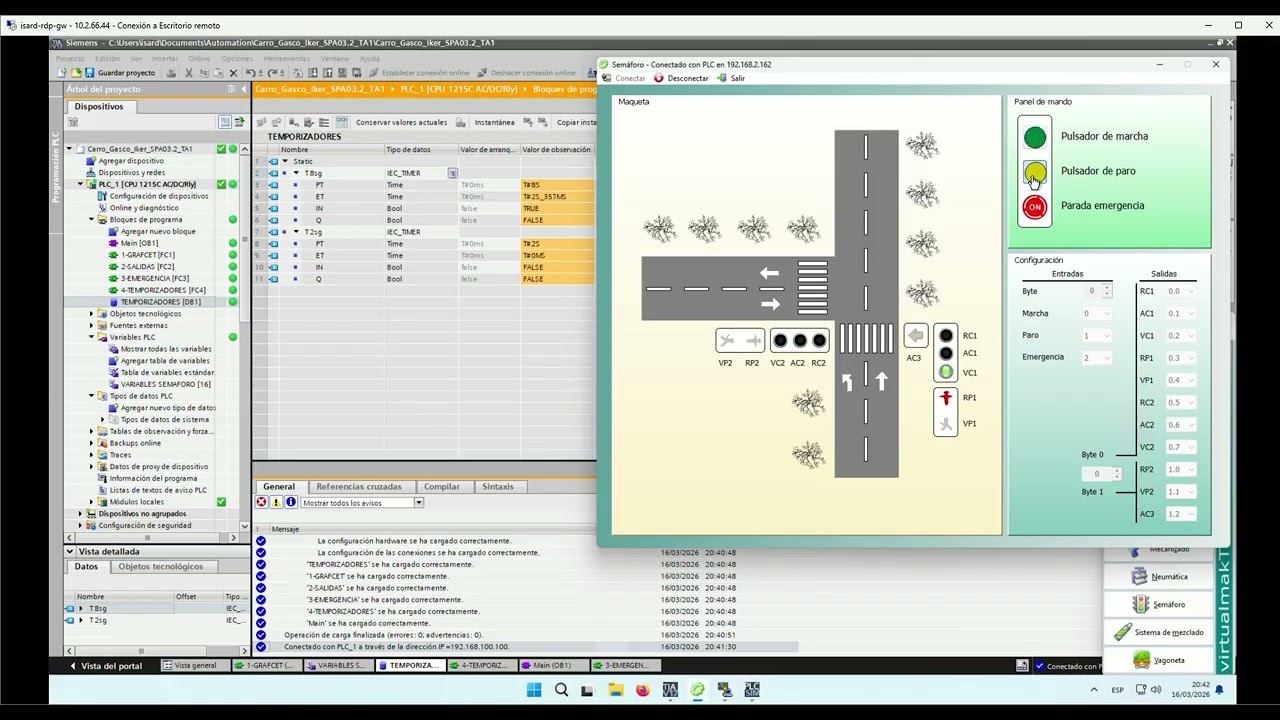Image resolution: width=1280 pixels, height=720 pixels.
Task: Select 1-GRAFCET [FC1] block in tree
Action: pyautogui.click(x=147, y=255)
